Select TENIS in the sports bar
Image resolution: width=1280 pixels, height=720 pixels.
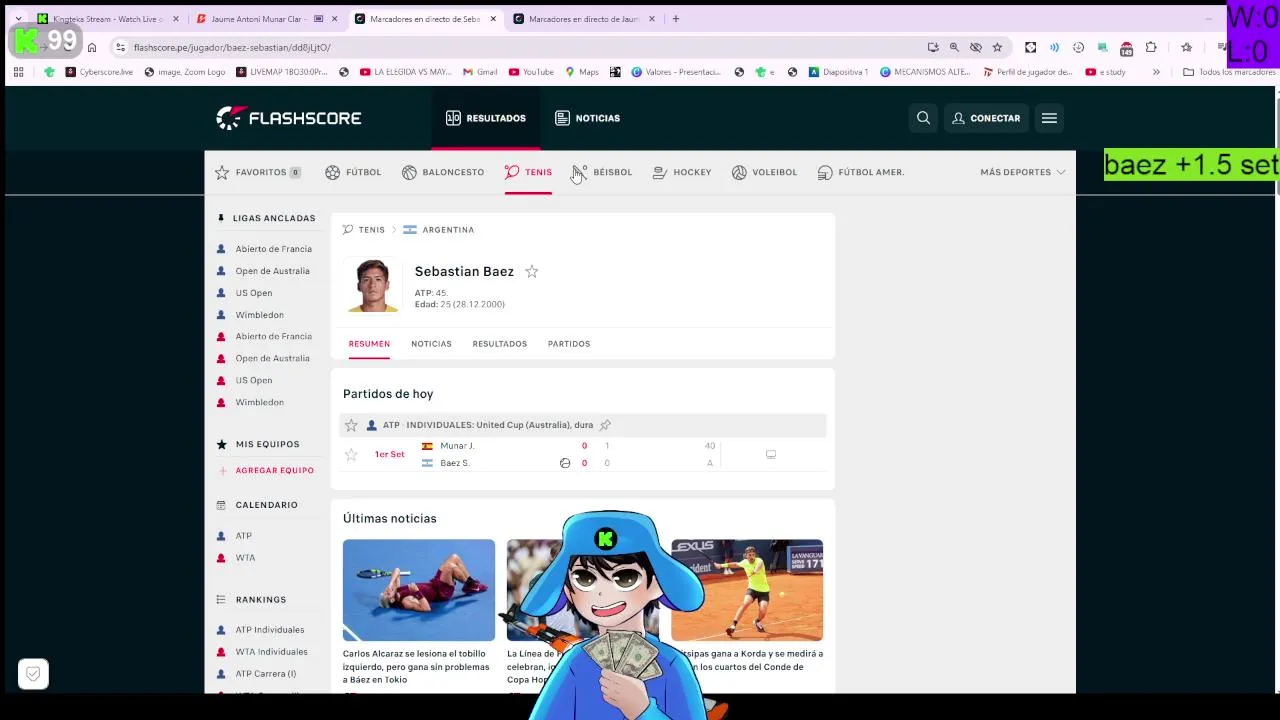tap(529, 172)
